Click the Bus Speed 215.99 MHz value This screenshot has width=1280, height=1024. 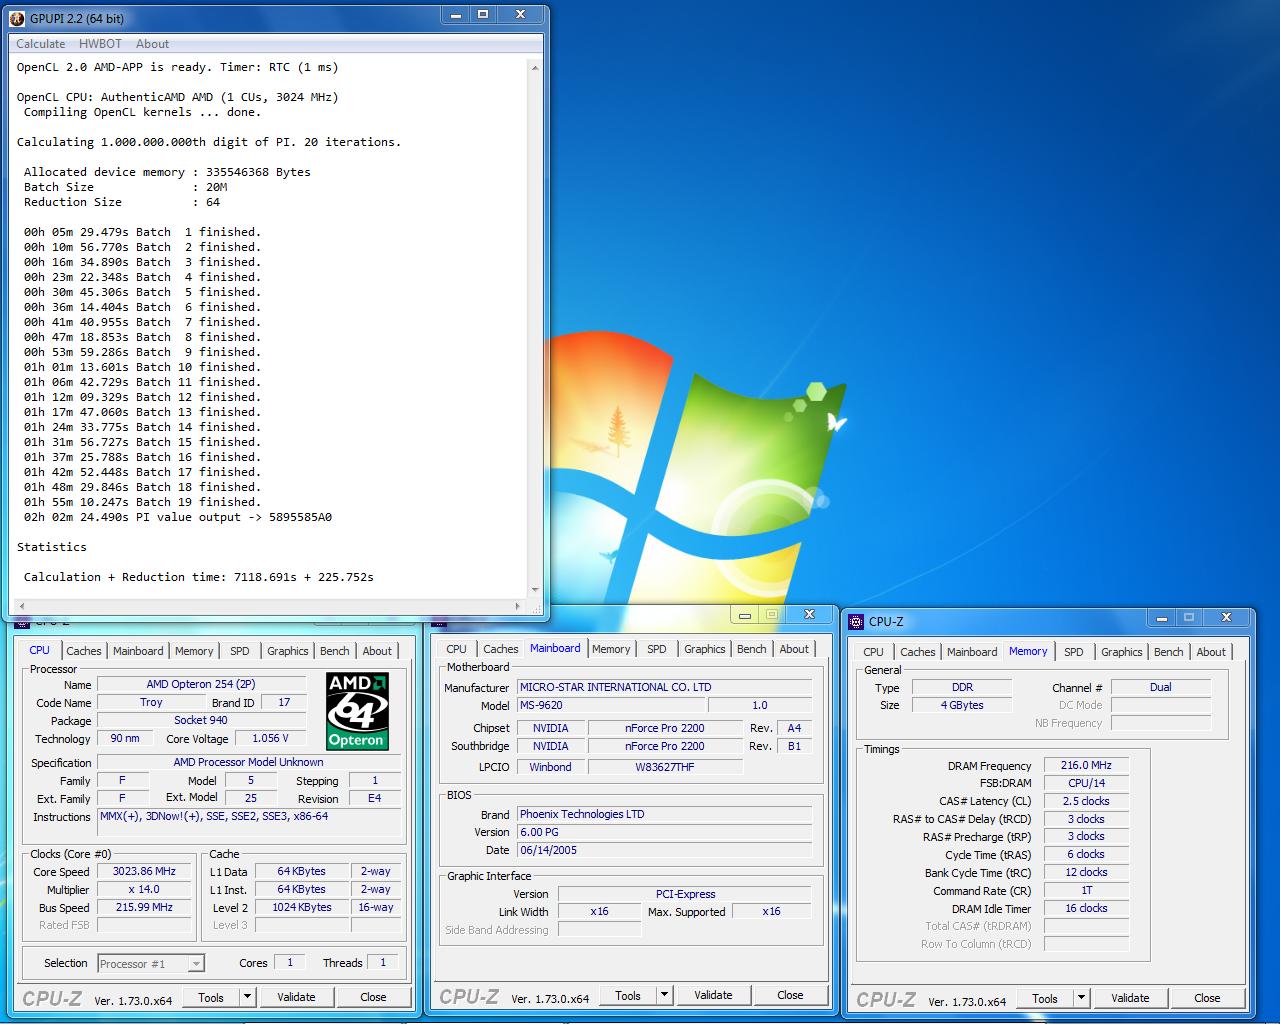click(x=144, y=907)
